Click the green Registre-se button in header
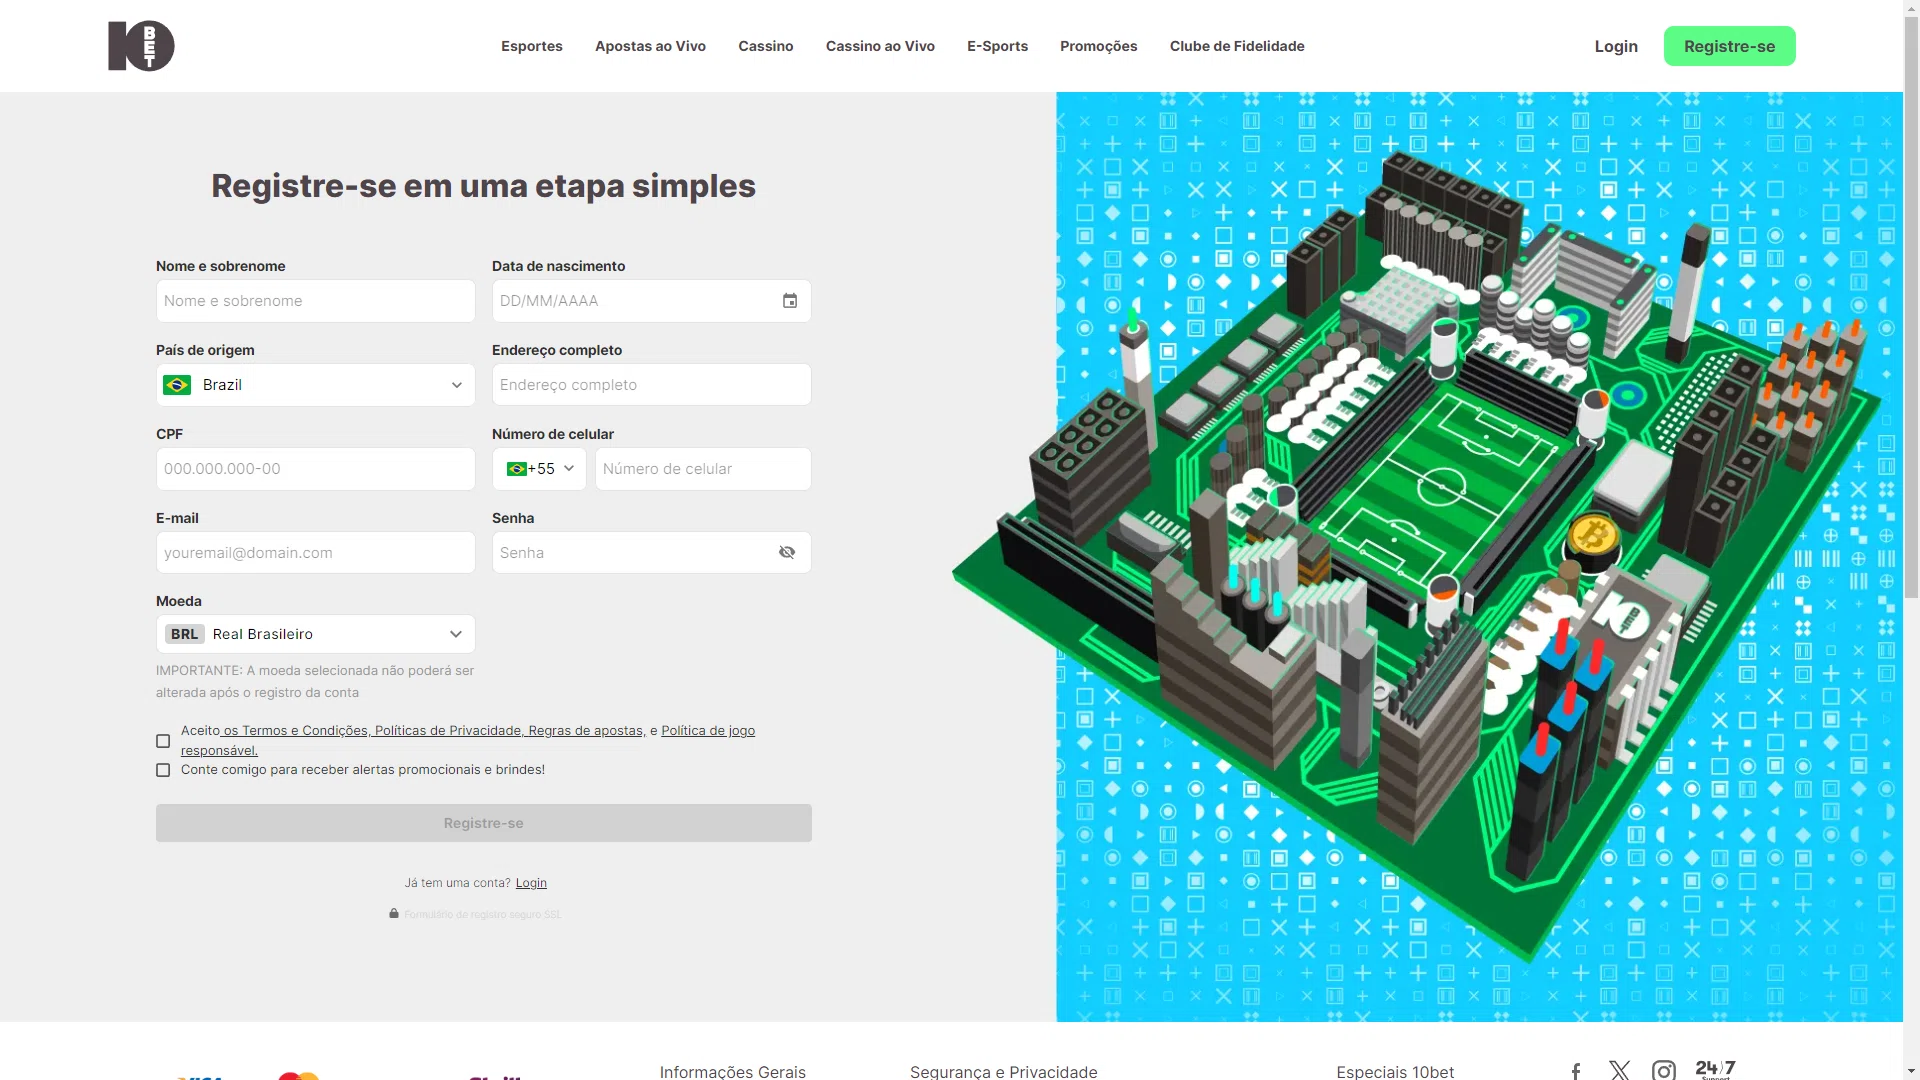The height and width of the screenshot is (1080, 1920). click(1730, 46)
